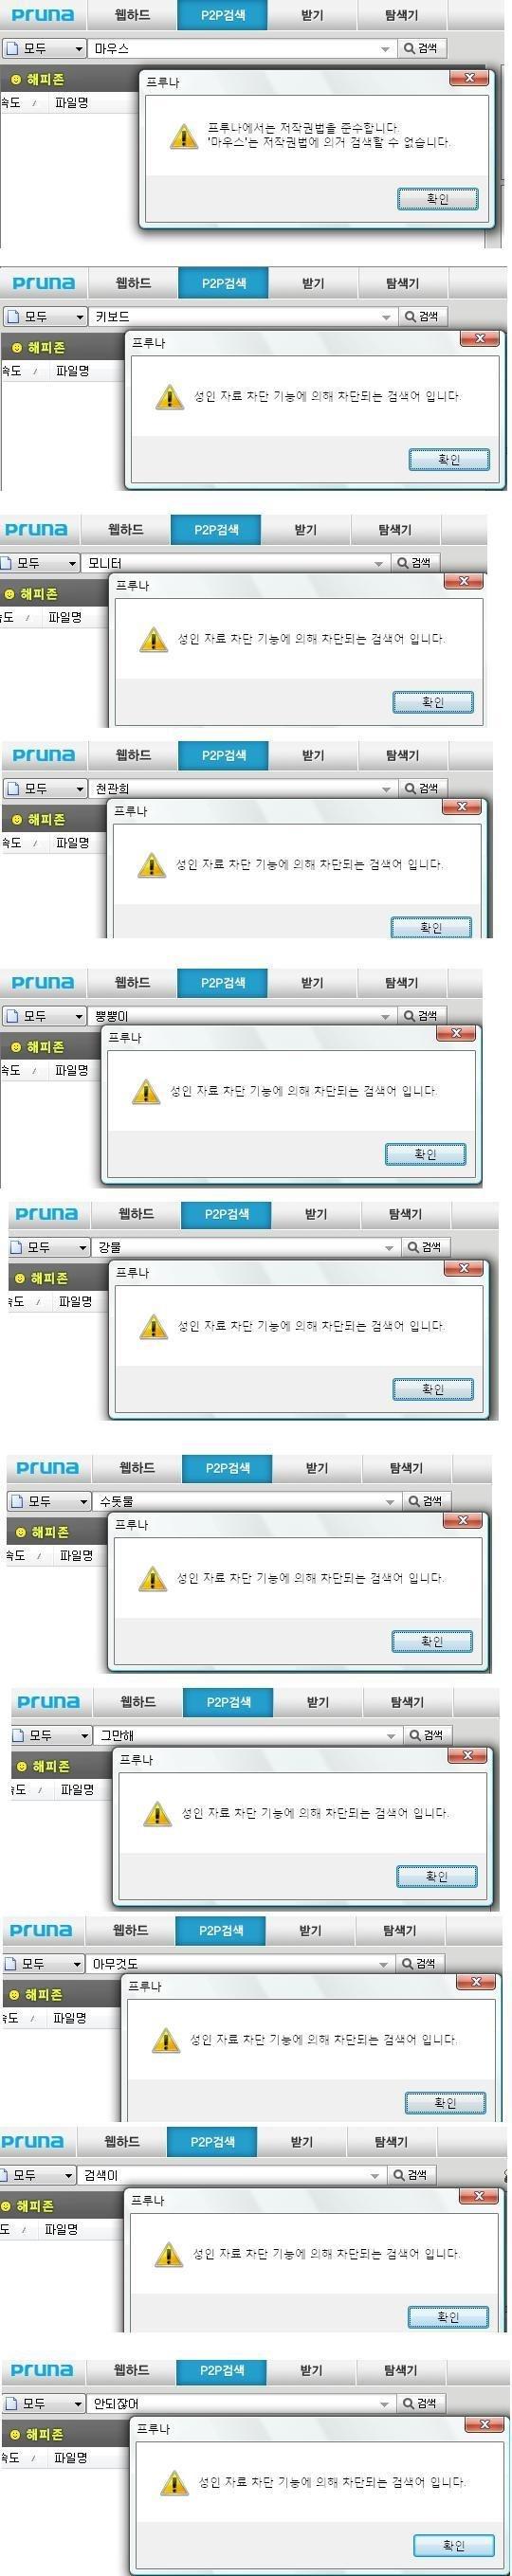Click the Pruna logo above the '뽕뽕이' search

43,982
